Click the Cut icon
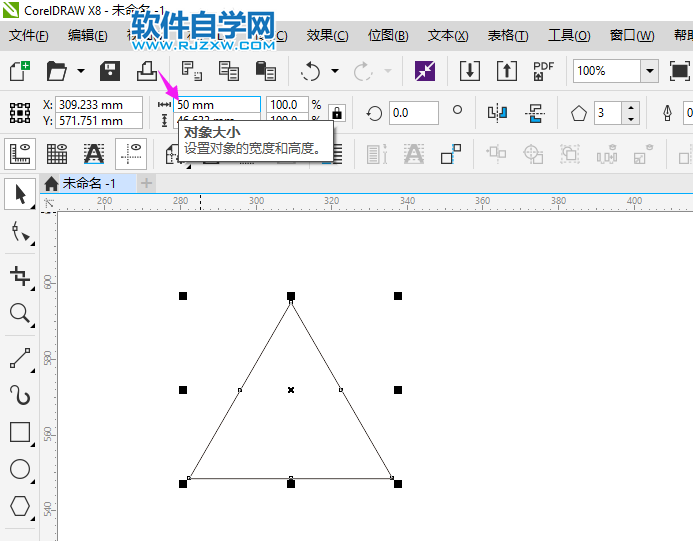 click(x=192, y=71)
